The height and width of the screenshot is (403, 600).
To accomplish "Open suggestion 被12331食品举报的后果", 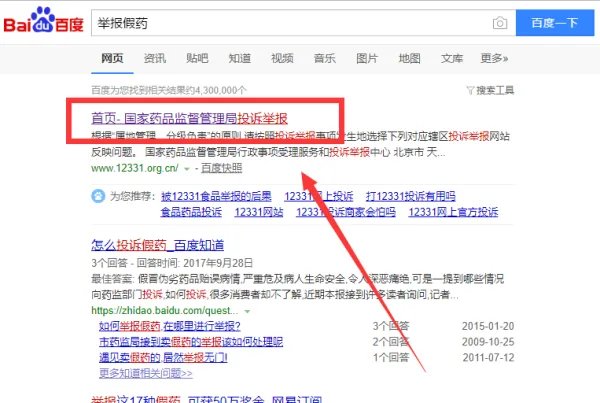I will click(216, 196).
